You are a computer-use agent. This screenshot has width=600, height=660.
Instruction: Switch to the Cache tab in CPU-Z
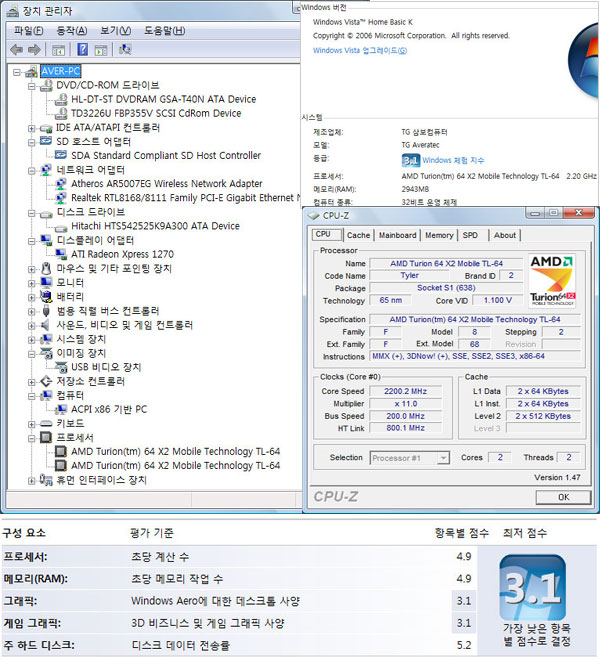click(358, 235)
